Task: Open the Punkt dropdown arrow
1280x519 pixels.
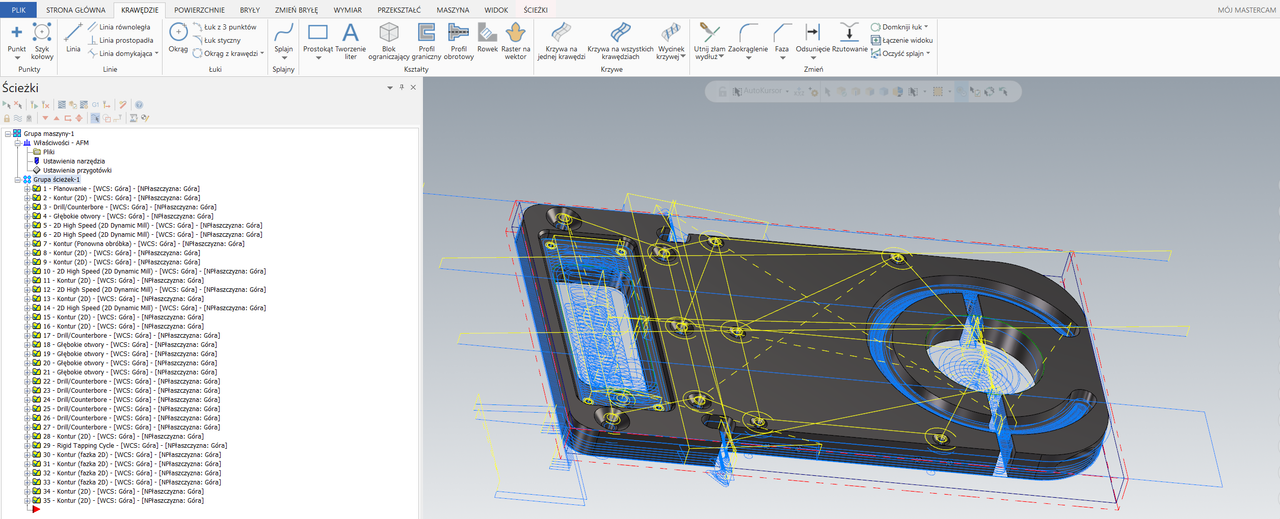Action: (x=16, y=57)
